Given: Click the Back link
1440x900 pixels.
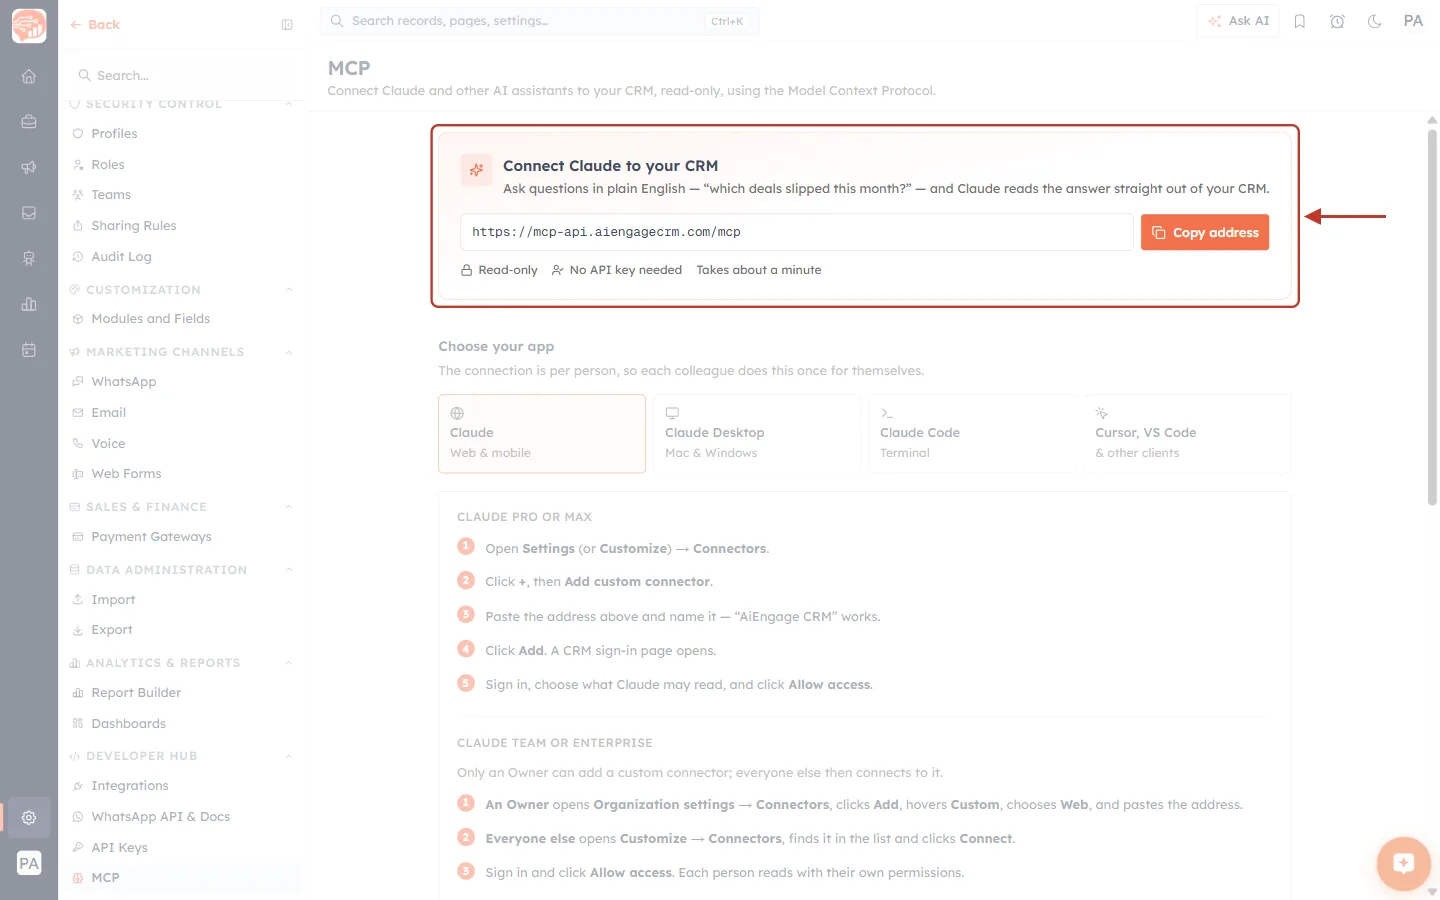Looking at the screenshot, I should coord(95,25).
